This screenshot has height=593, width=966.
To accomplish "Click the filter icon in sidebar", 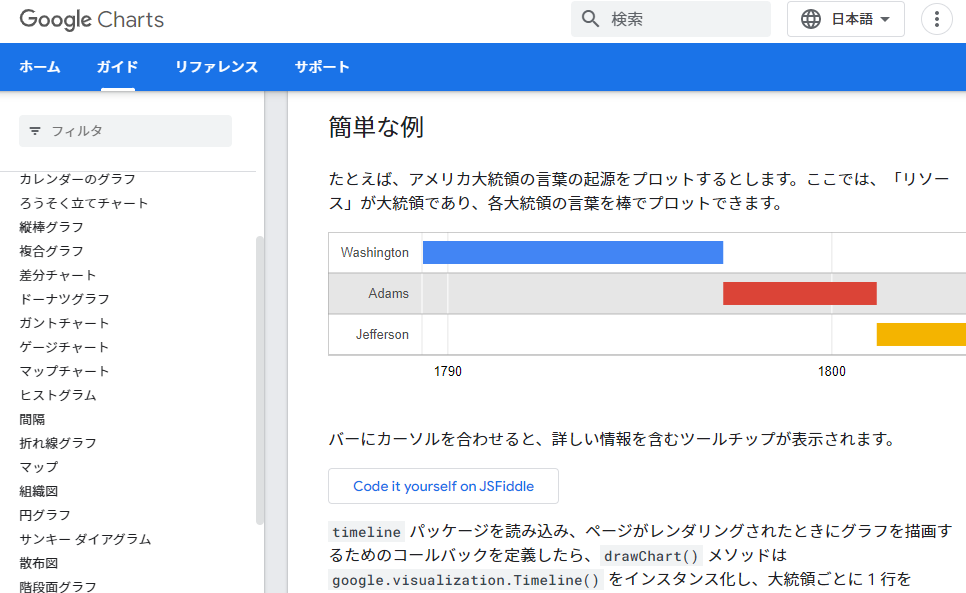I will coord(35,131).
